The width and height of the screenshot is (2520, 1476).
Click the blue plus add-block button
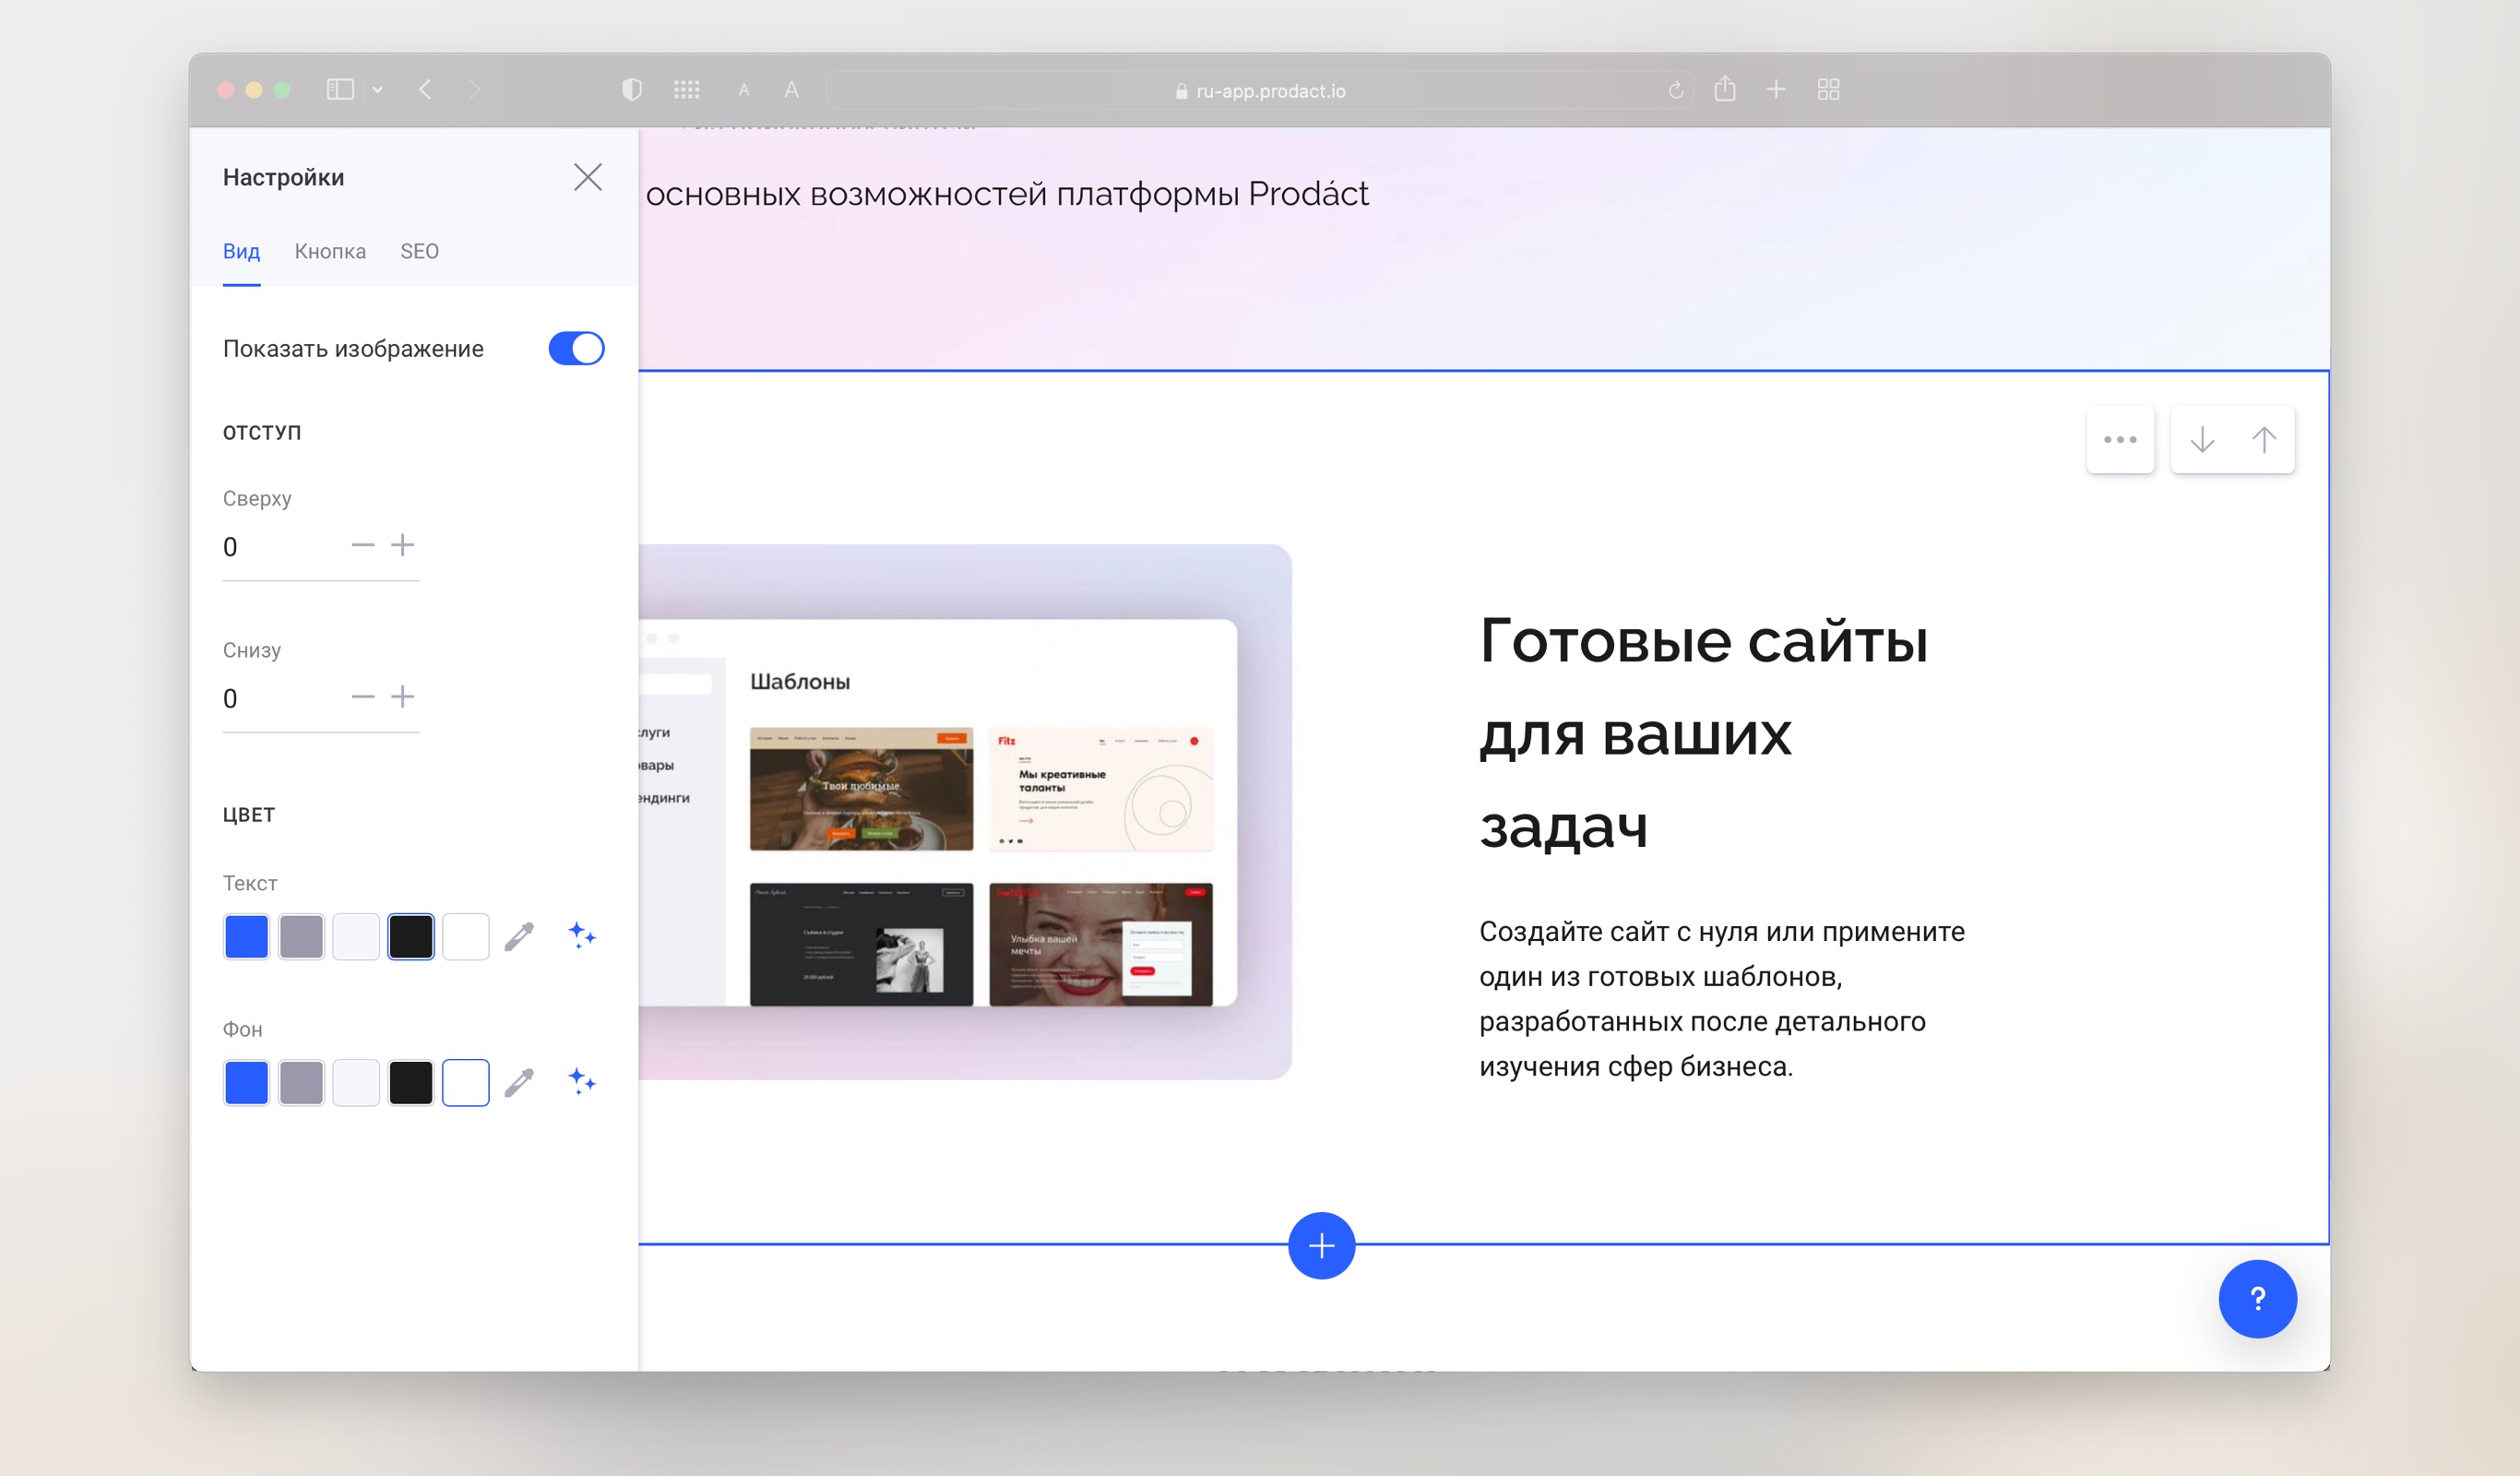(1321, 1246)
